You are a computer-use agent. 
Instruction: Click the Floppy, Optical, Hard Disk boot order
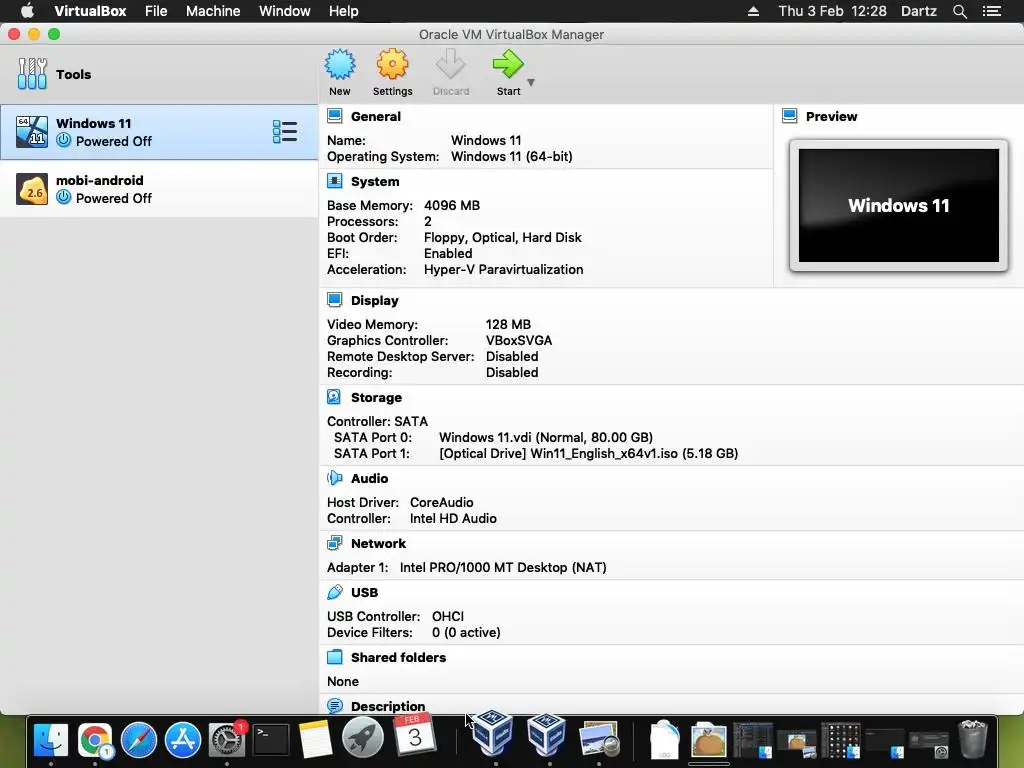coord(502,237)
